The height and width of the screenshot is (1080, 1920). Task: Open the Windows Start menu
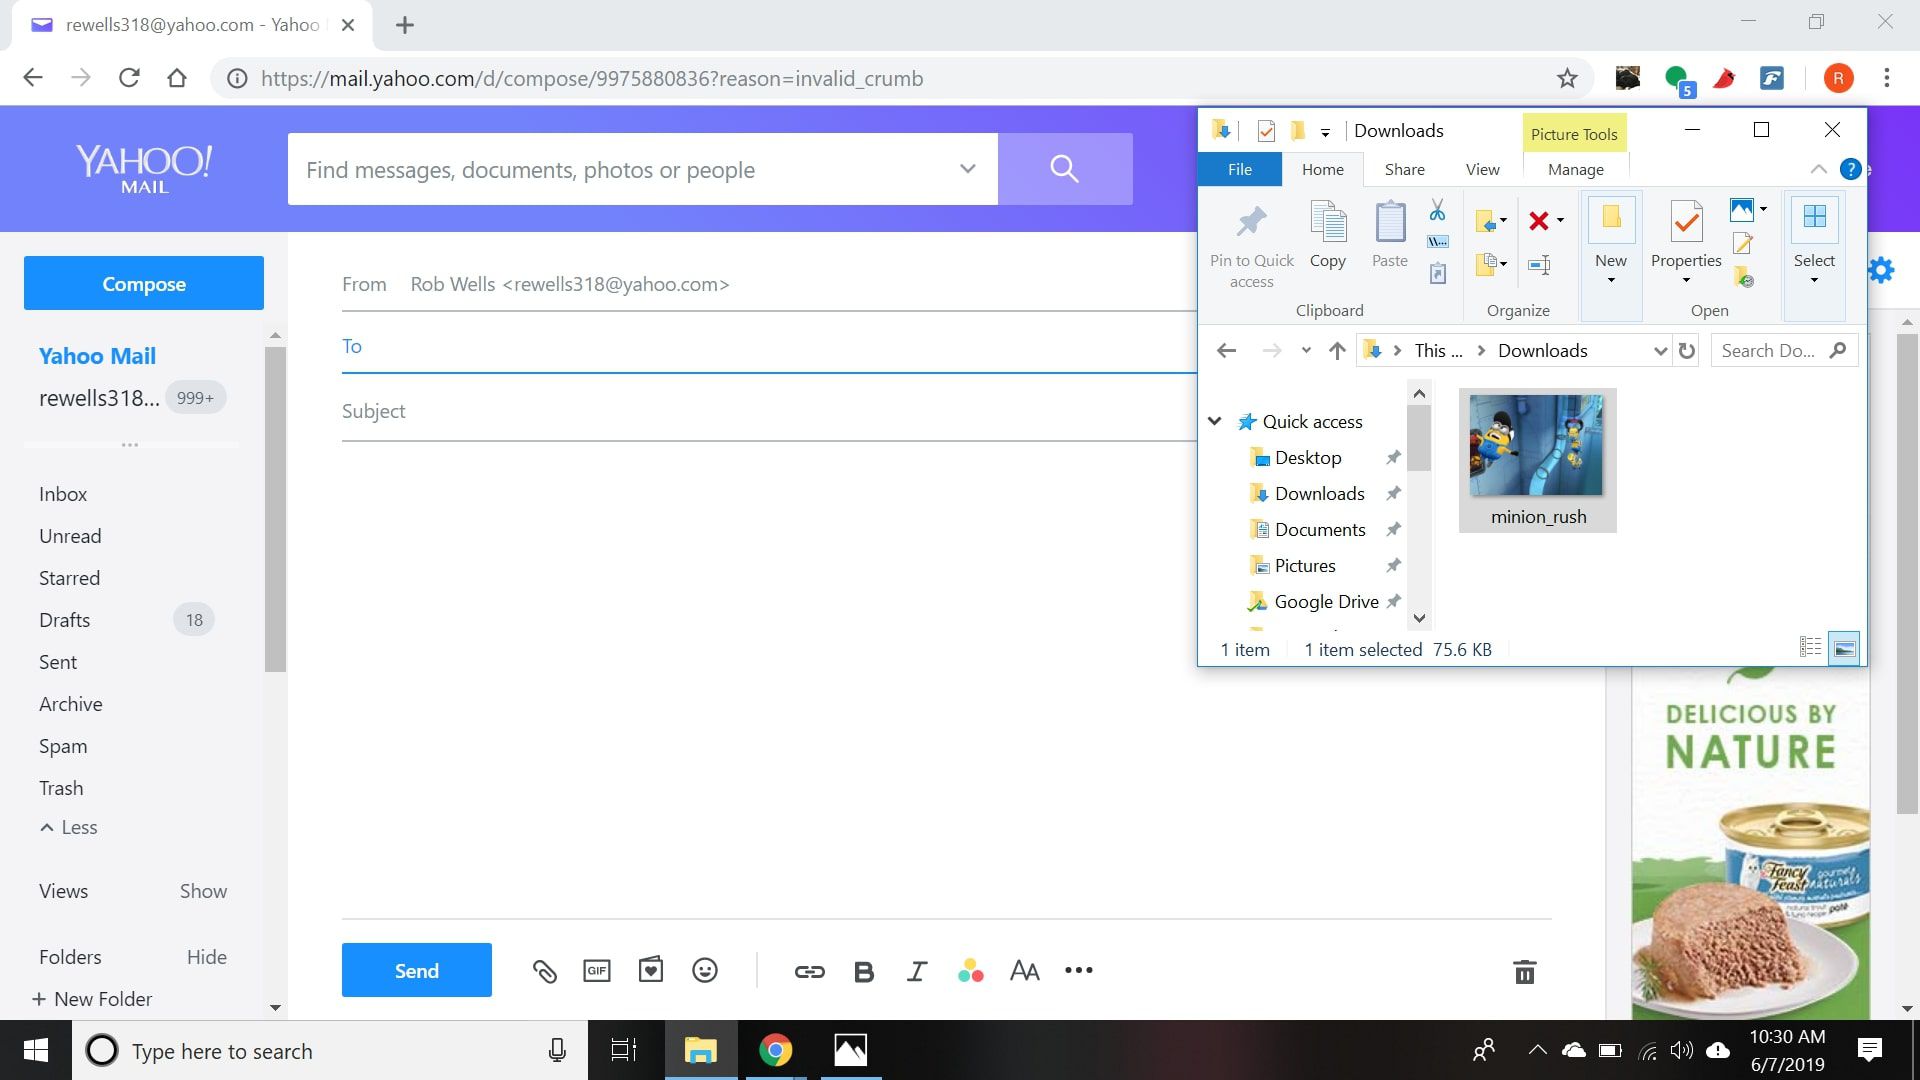point(36,1050)
